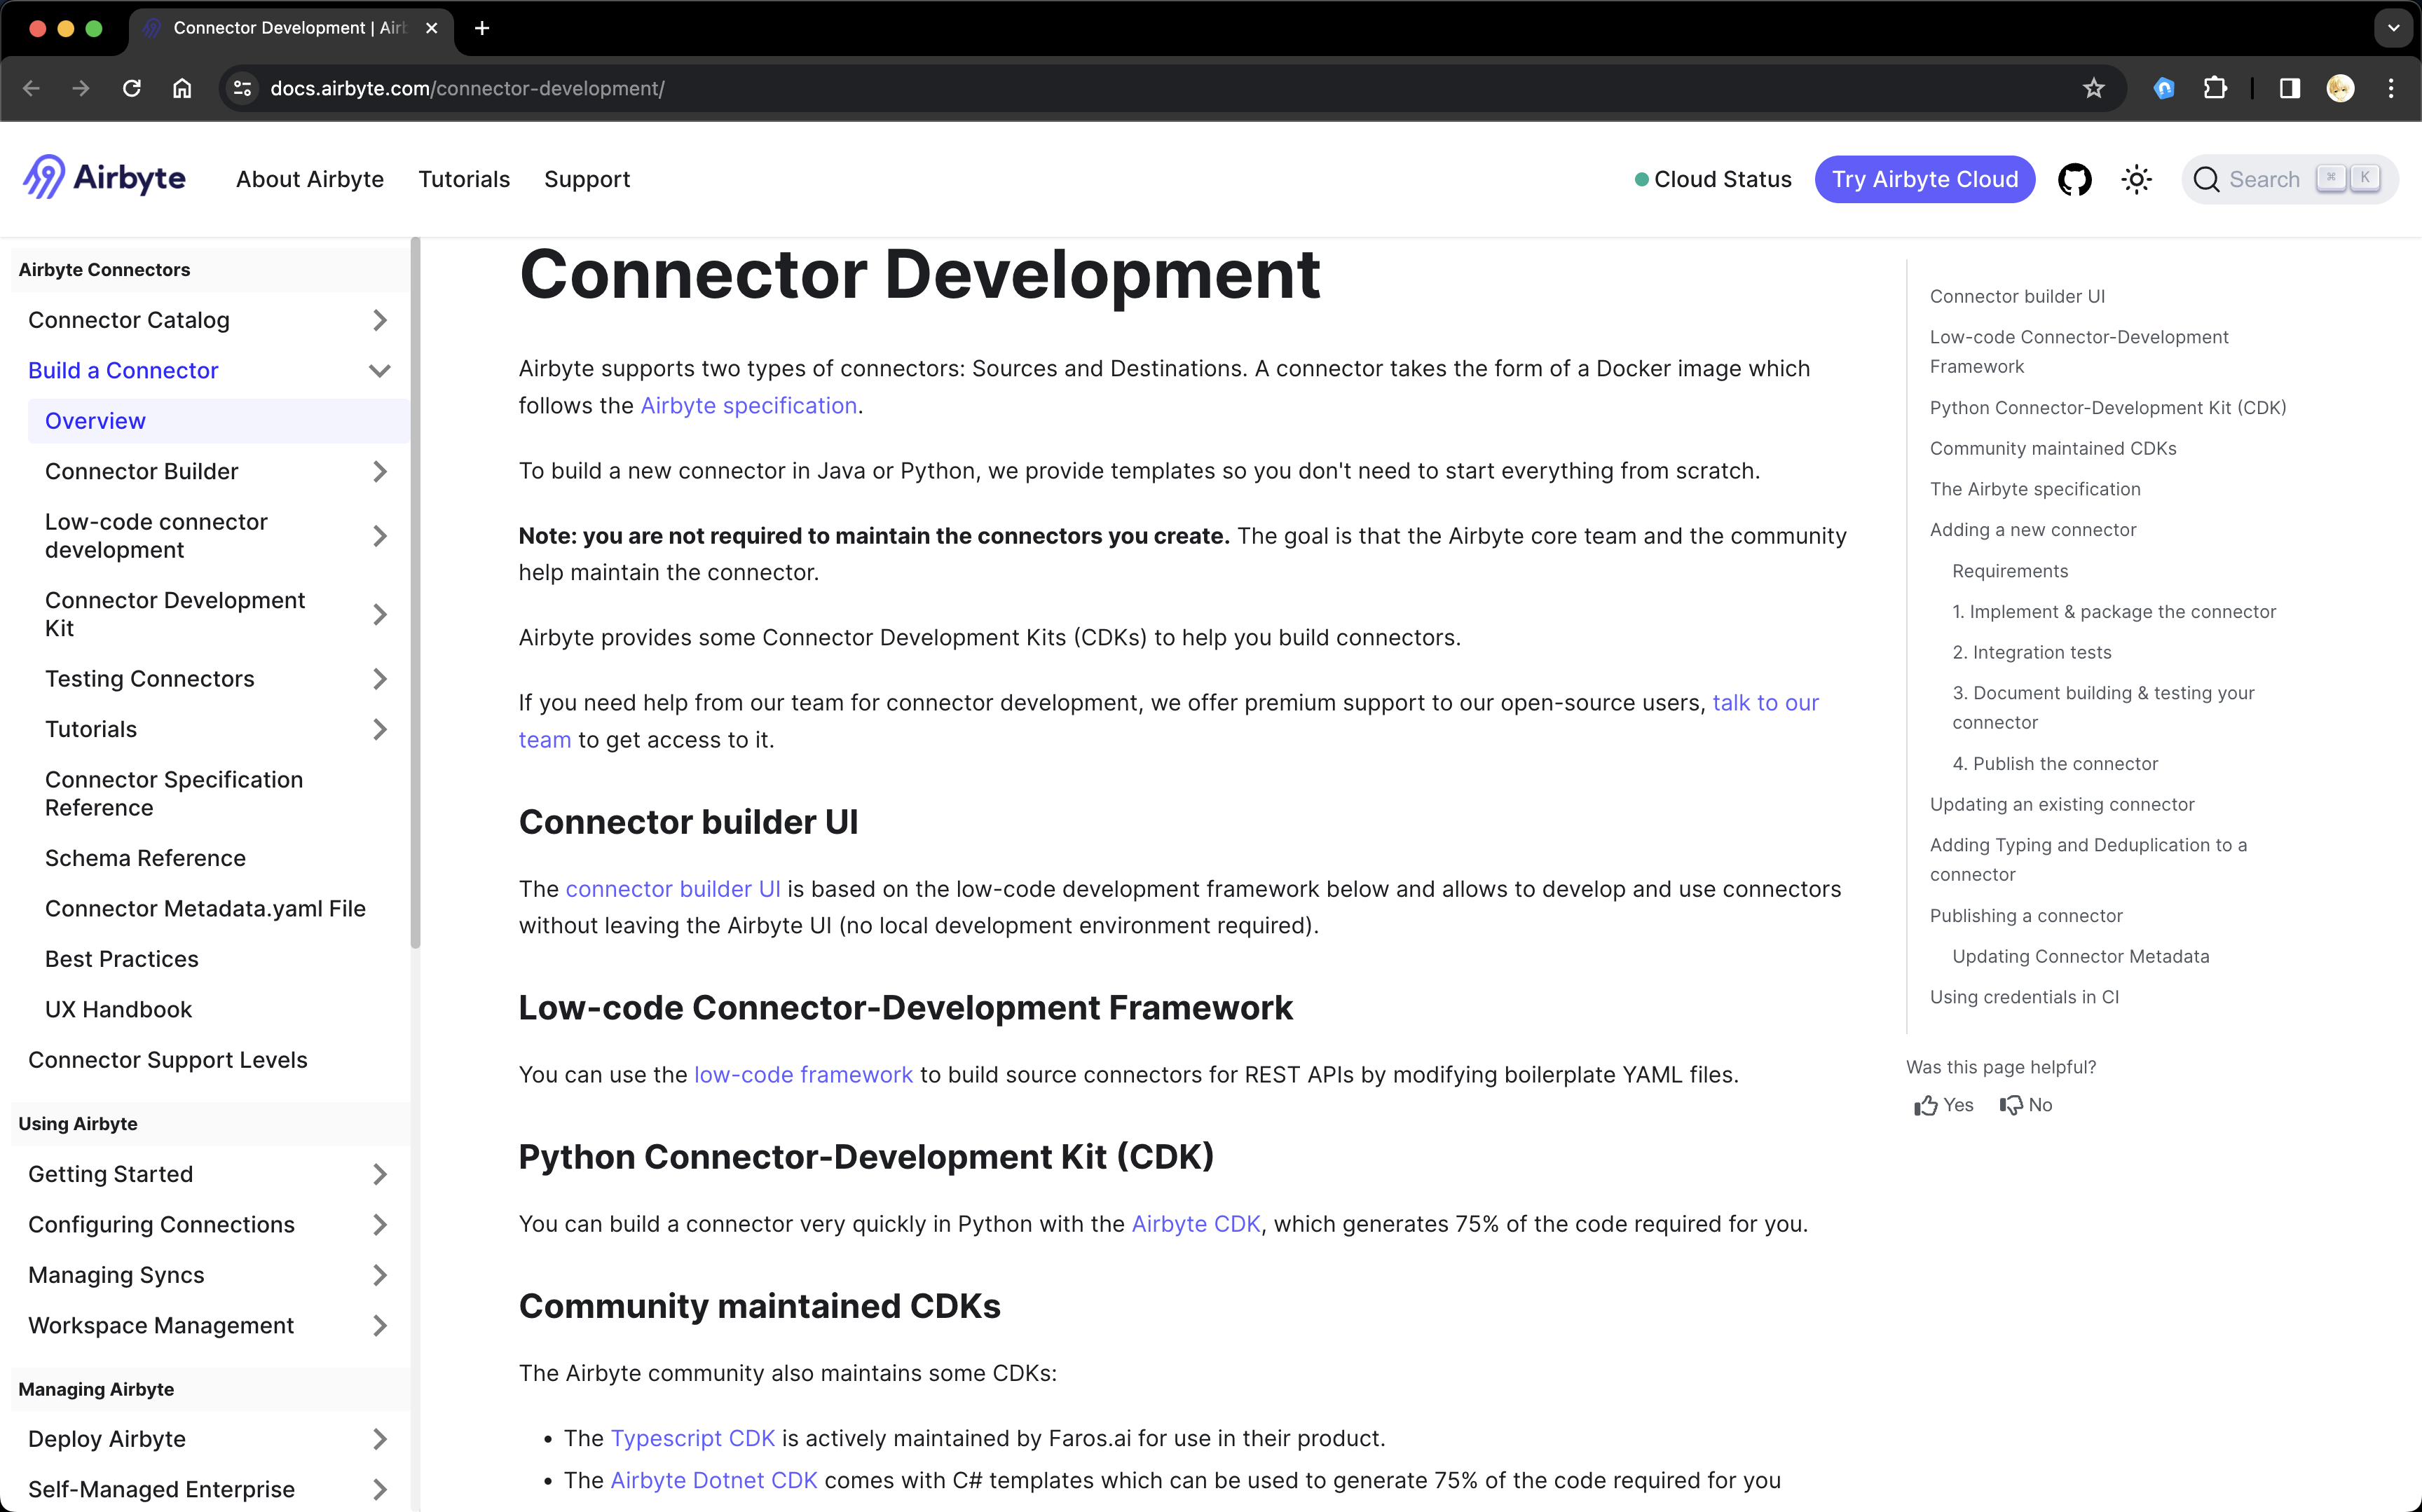
Task: Expand the sidebar Tutorials chevron
Action: coord(379,729)
